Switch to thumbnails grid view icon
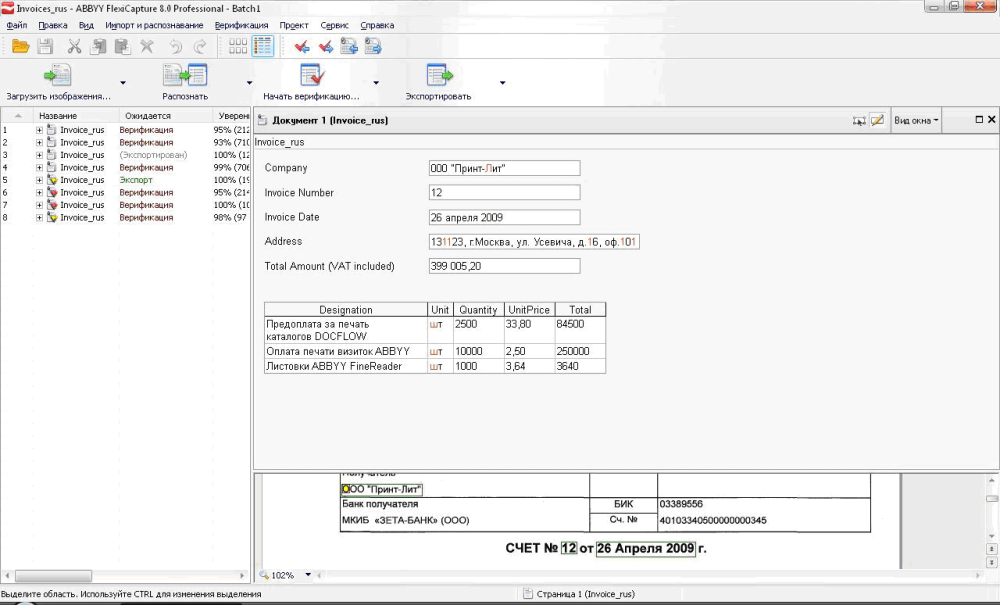Screen dimensions: 1000x605 tap(238, 47)
